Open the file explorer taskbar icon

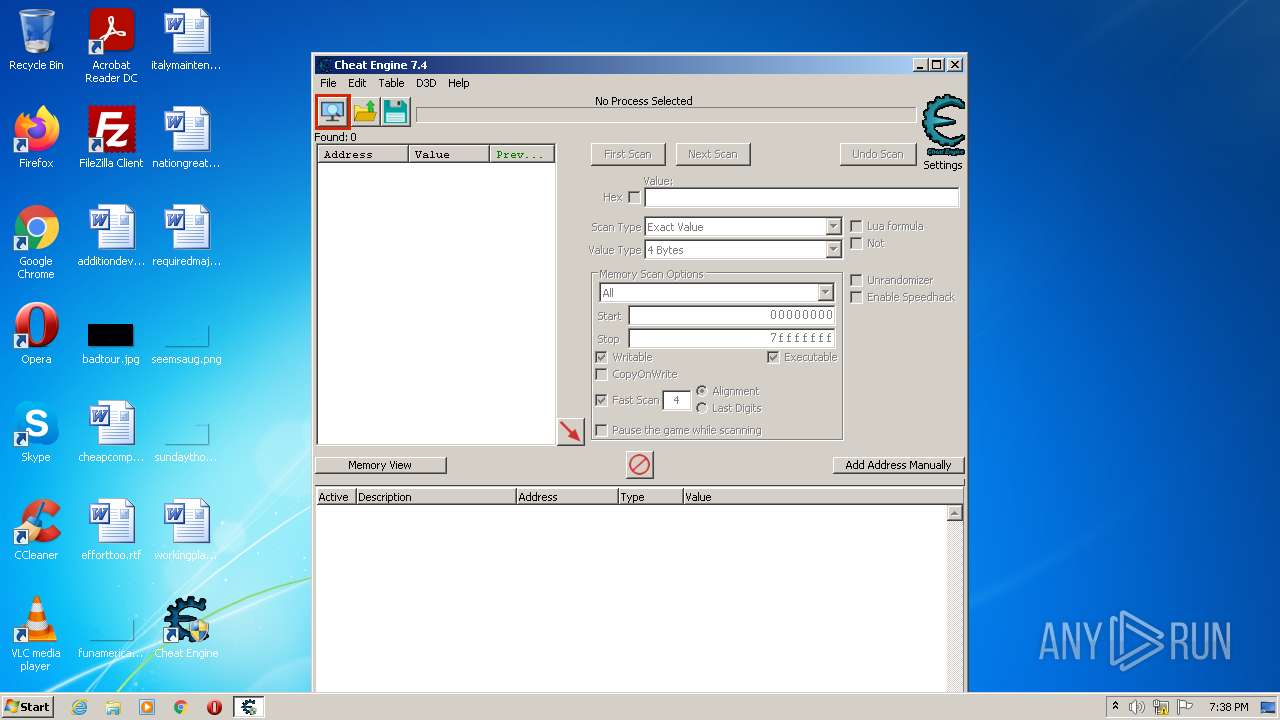tap(113, 707)
